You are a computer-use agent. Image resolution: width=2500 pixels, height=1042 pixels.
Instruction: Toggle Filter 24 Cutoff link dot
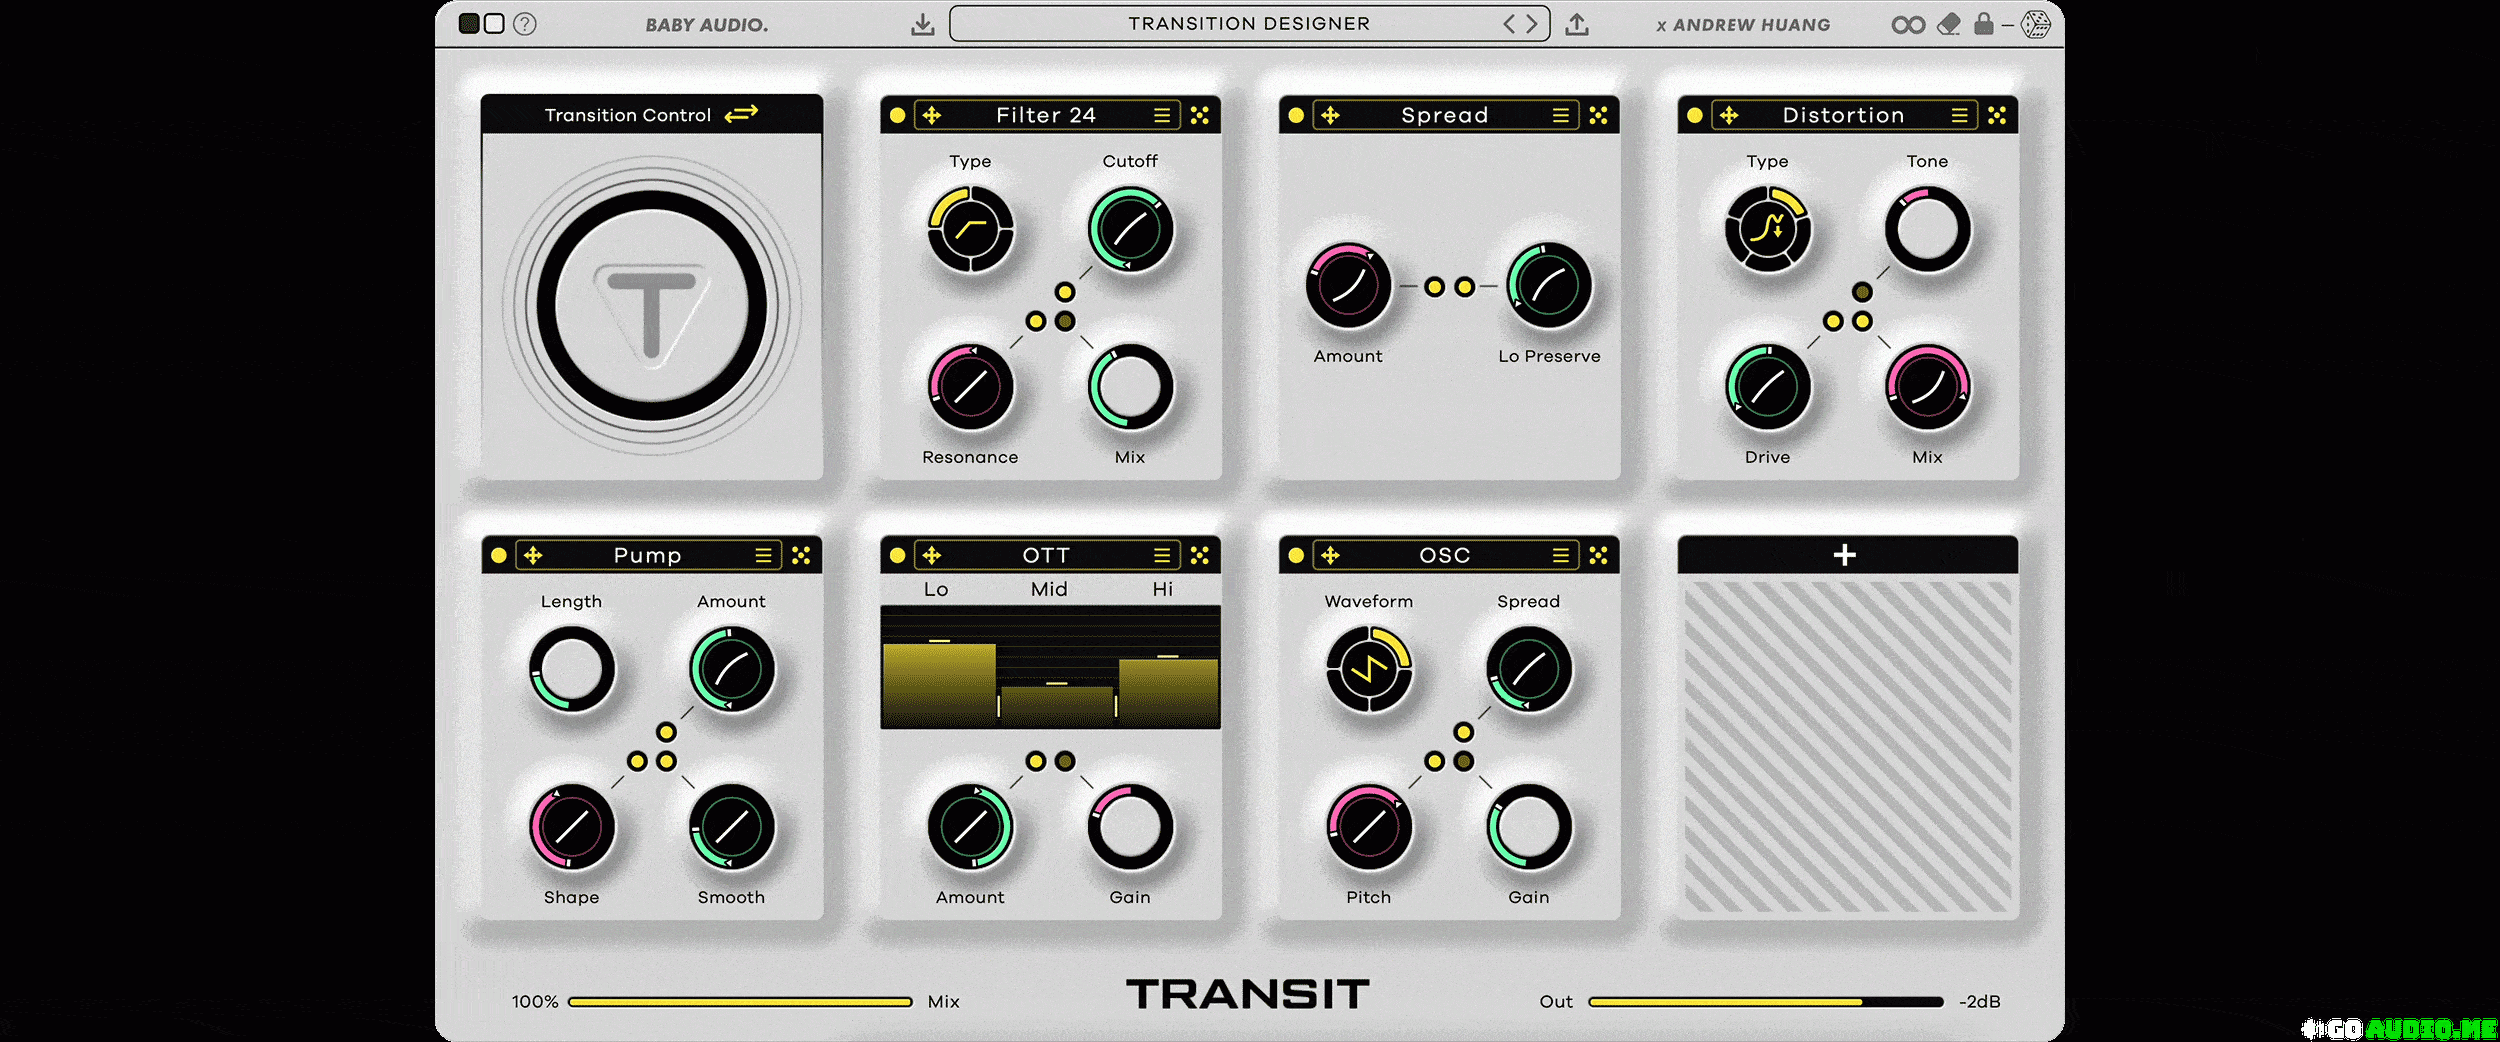[x=1065, y=292]
